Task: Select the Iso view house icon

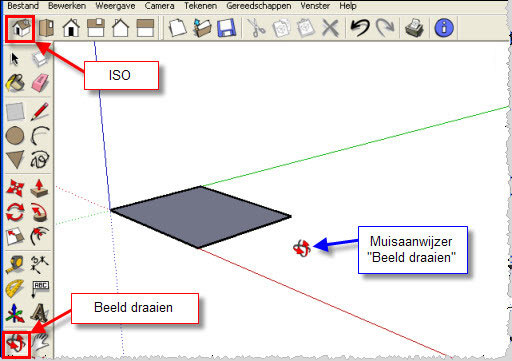Action: pyautogui.click(x=21, y=28)
